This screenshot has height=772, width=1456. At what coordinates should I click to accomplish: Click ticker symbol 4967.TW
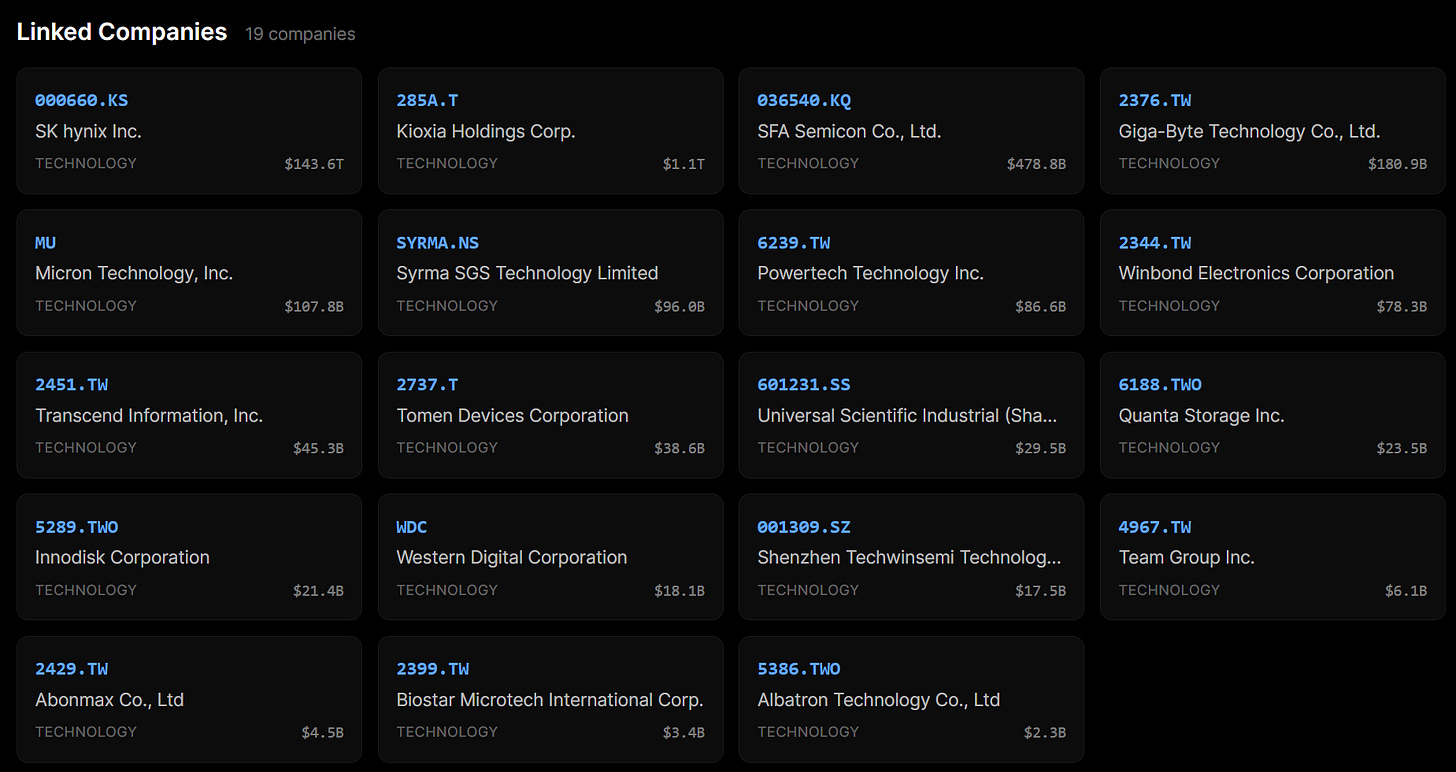coord(1155,527)
